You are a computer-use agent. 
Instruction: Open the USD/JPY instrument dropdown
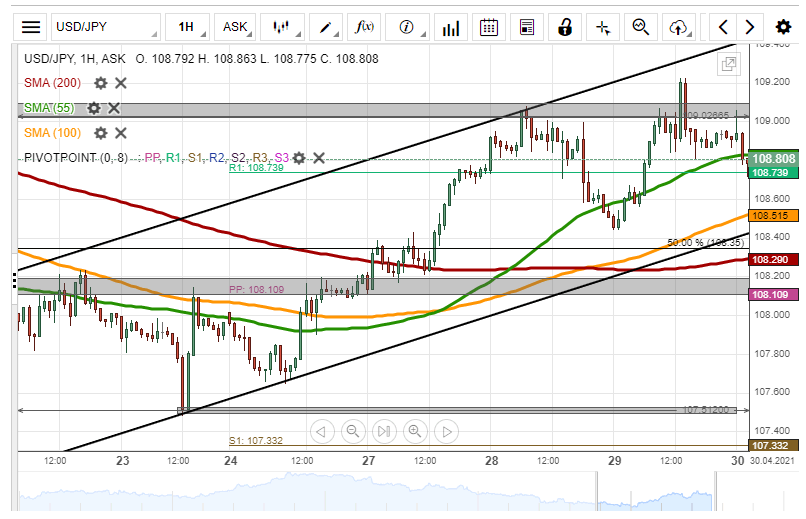click(103, 27)
